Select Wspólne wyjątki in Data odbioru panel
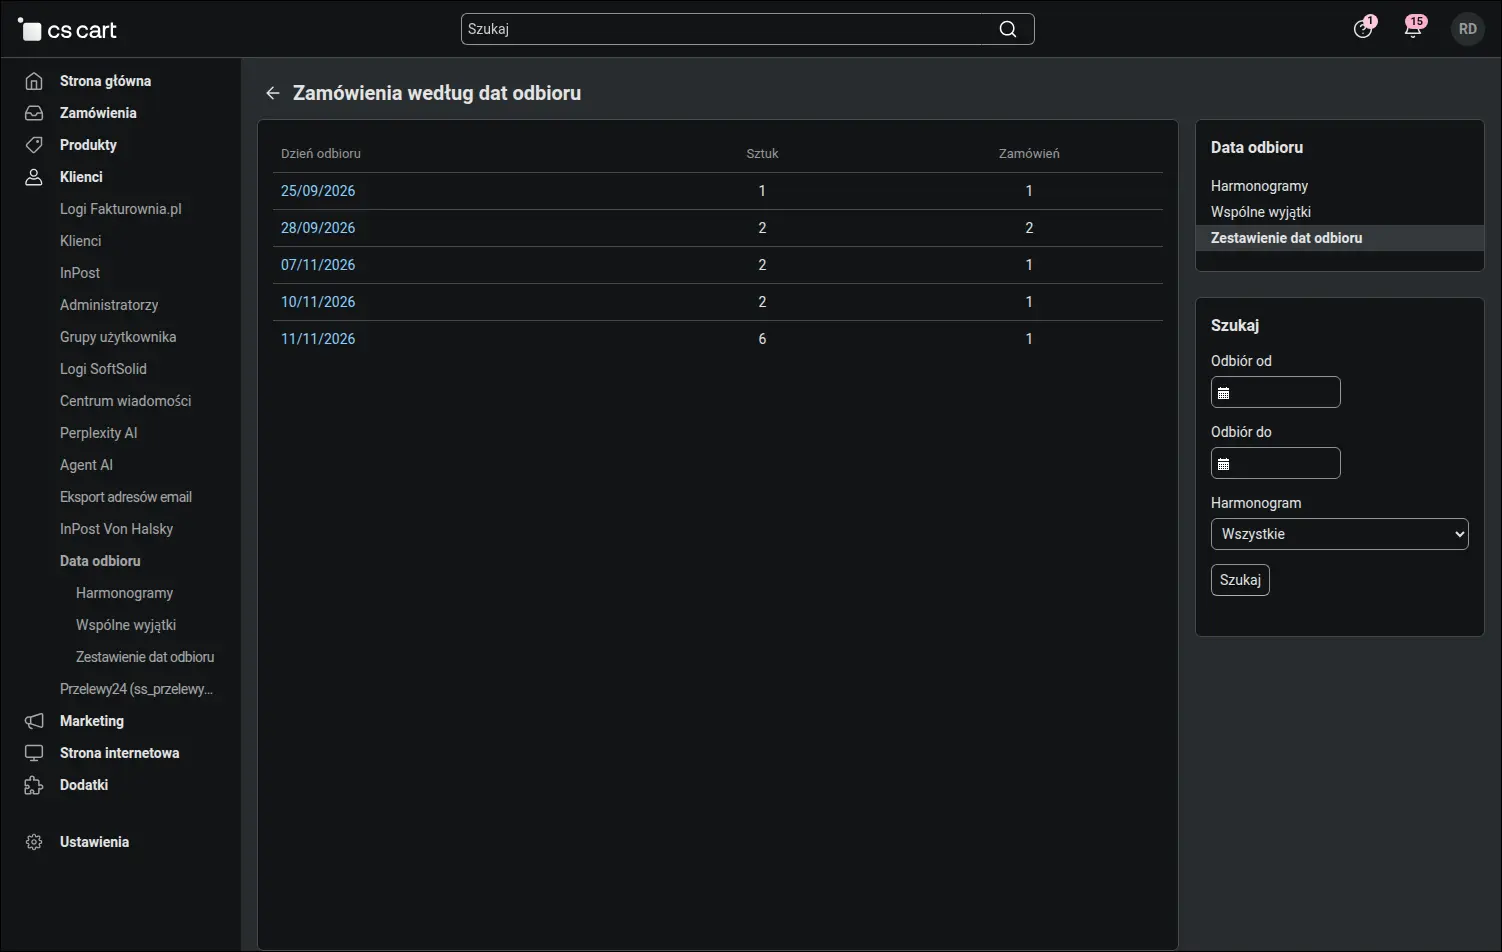This screenshot has width=1502, height=952. click(x=1260, y=212)
